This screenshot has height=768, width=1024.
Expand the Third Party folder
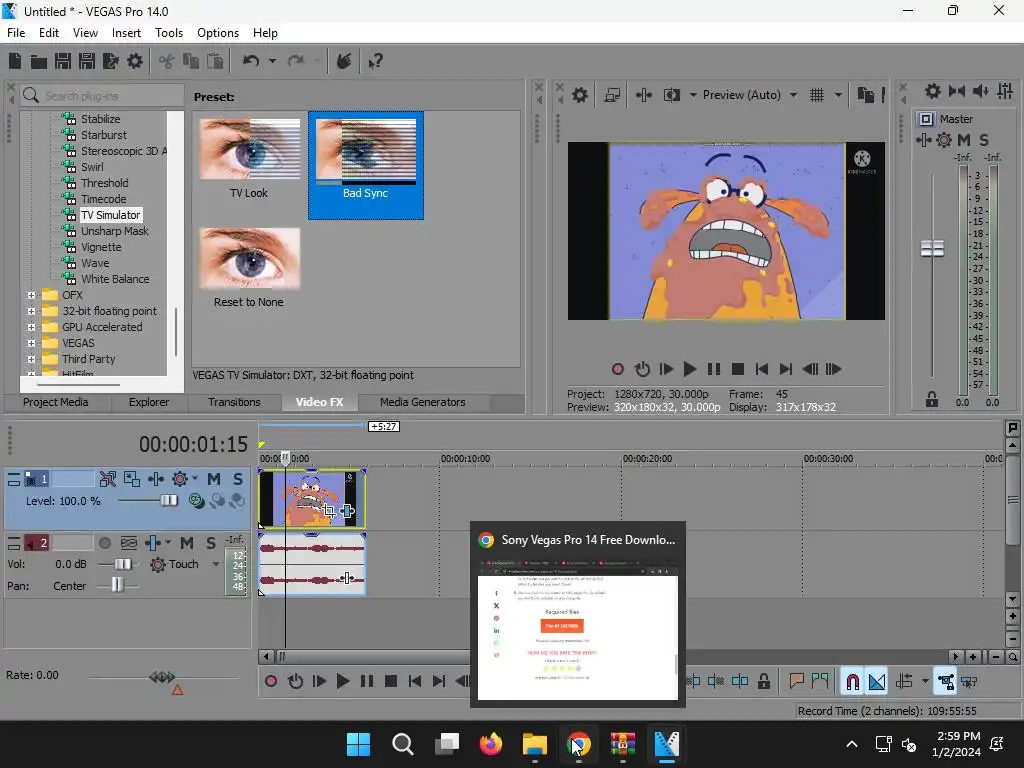click(x=31, y=359)
